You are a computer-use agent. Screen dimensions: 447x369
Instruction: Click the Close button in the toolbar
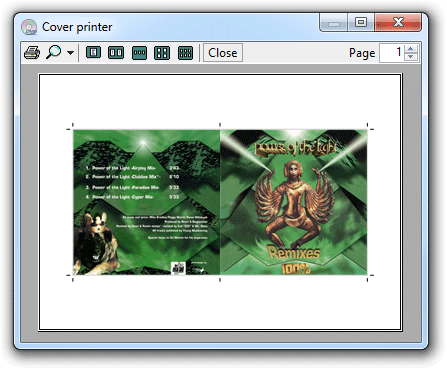pyautogui.click(x=223, y=53)
